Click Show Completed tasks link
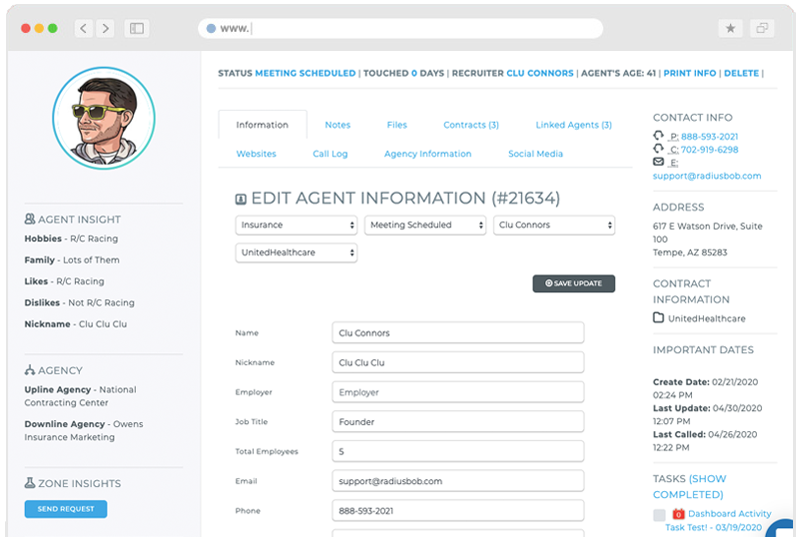Viewport: 800px width, 537px height. tap(689, 487)
